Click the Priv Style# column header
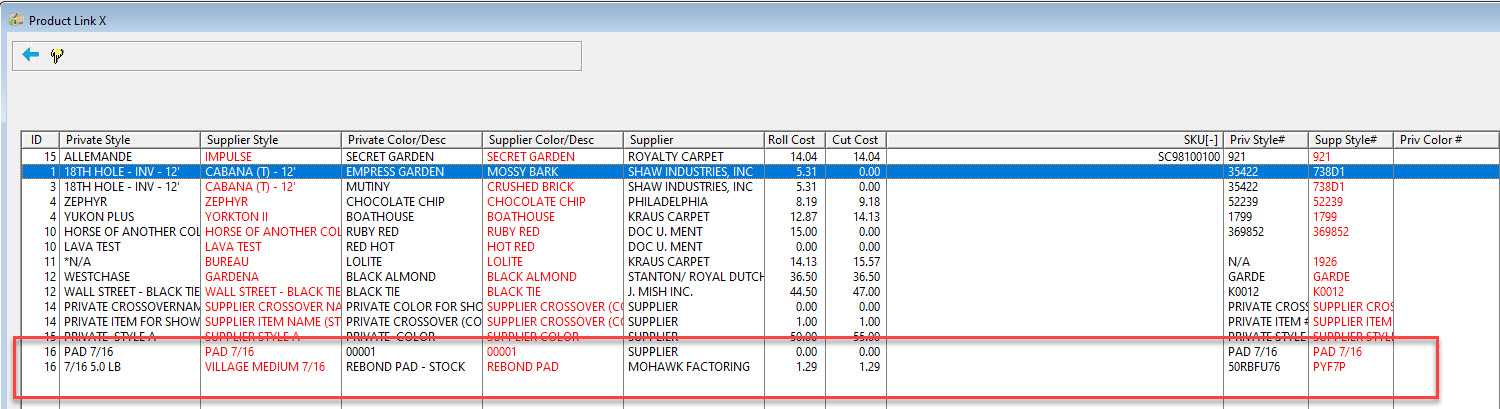Screen dimensions: 1500x409 (1266, 140)
